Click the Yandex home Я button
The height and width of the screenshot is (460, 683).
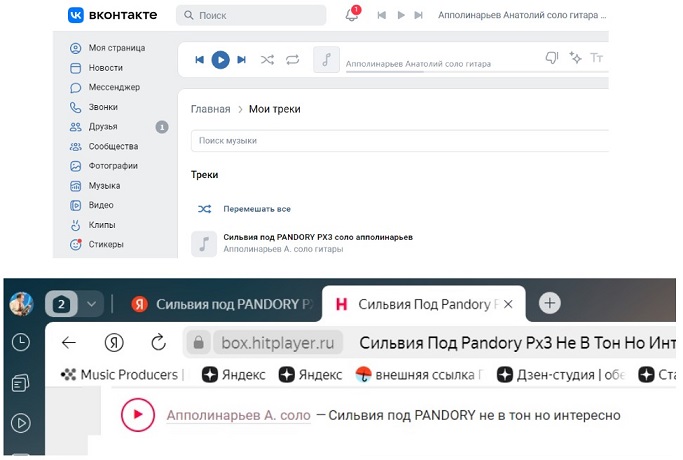(114, 343)
